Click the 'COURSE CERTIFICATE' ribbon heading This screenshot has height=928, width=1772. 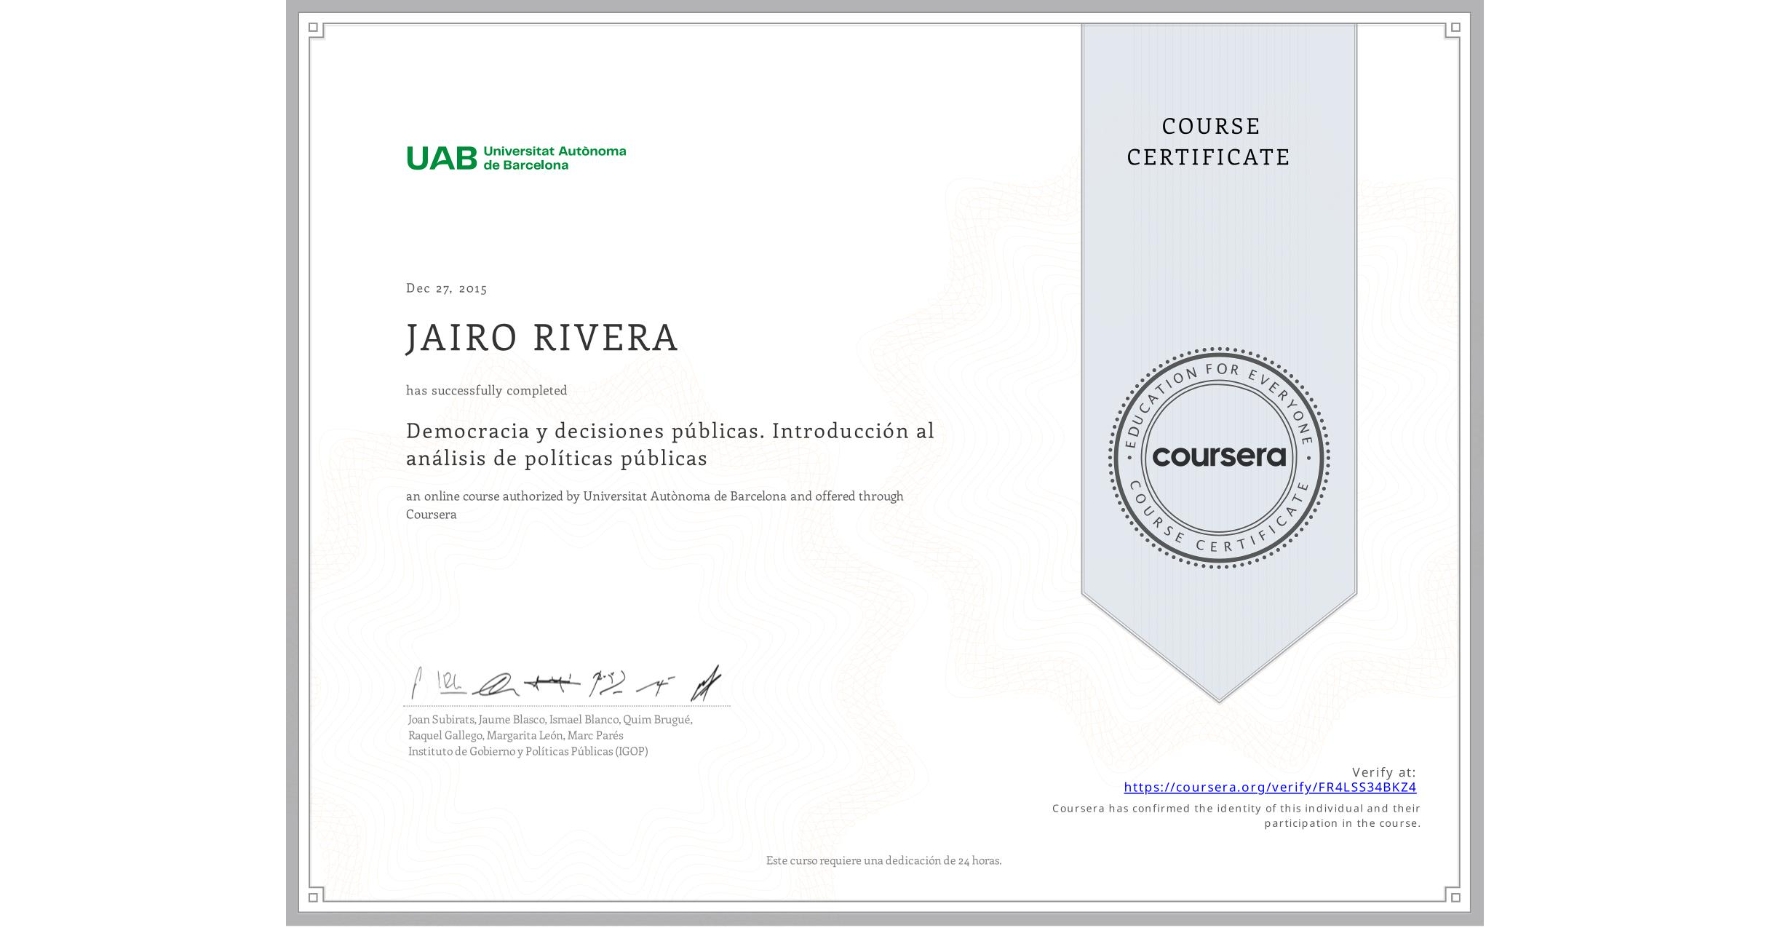click(1209, 141)
